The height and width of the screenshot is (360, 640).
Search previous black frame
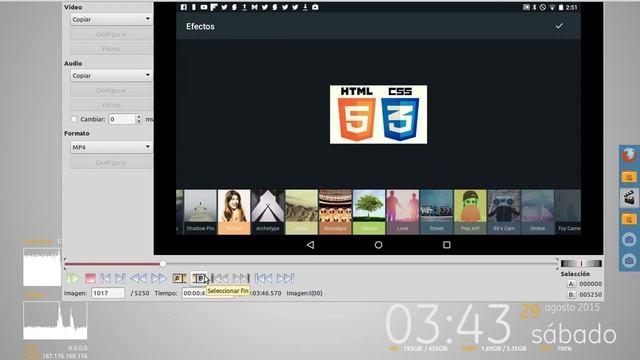click(x=220, y=278)
